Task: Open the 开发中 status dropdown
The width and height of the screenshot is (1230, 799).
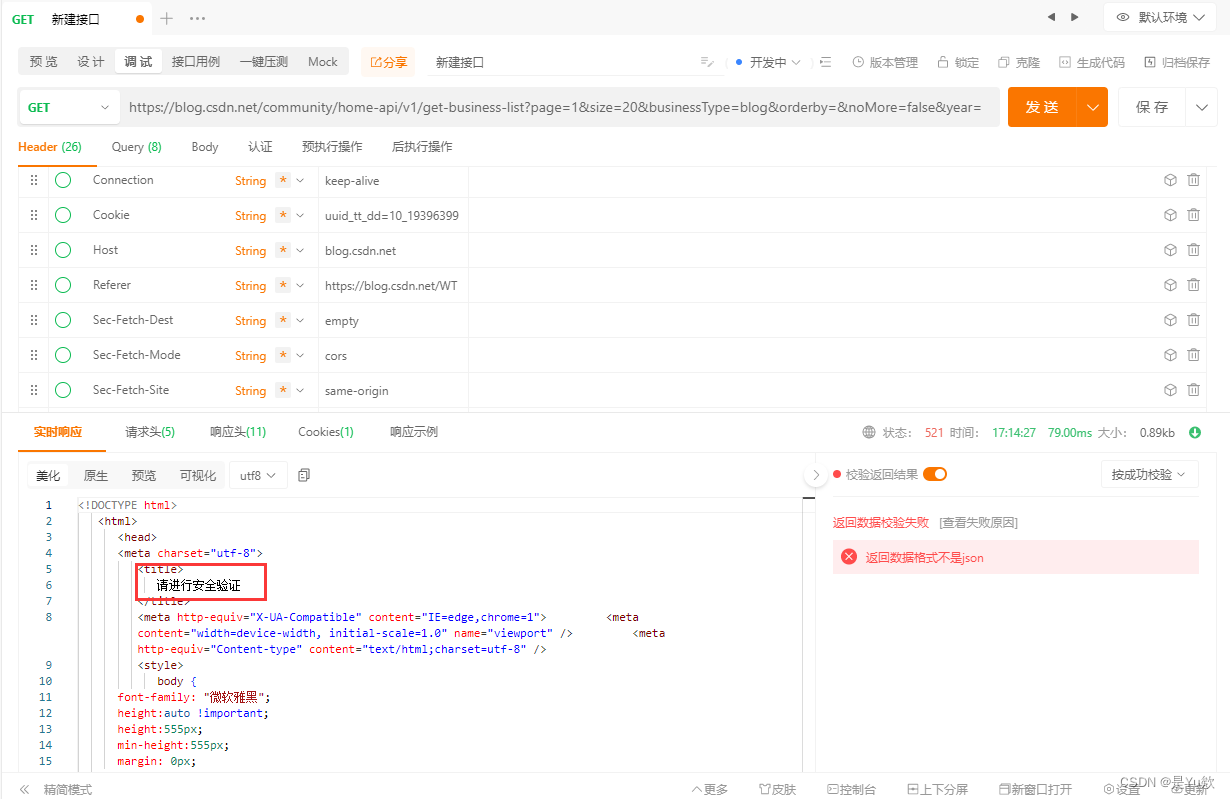Action: coord(767,62)
